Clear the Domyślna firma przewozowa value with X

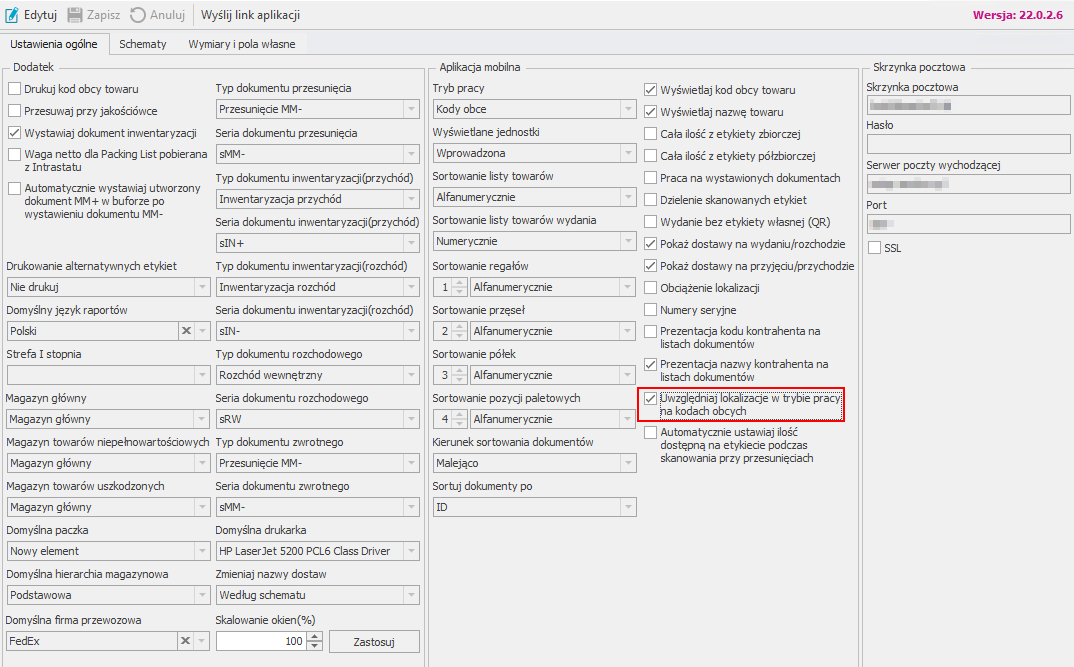tap(186, 641)
